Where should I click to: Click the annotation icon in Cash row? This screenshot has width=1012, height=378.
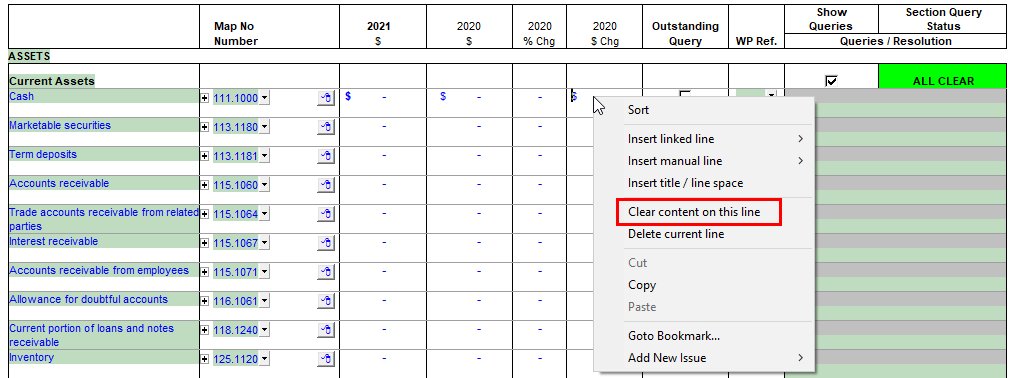point(327,98)
